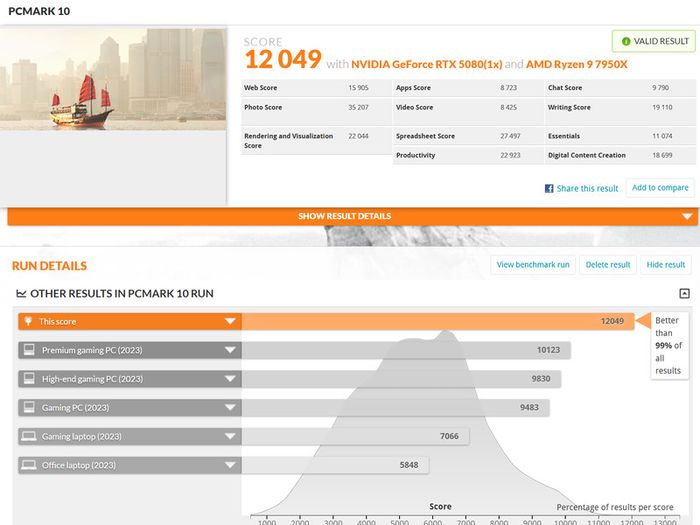The height and width of the screenshot is (525, 700).
Task: Click the laptop icon for Gaming laptop (2023)
Action: (29, 436)
